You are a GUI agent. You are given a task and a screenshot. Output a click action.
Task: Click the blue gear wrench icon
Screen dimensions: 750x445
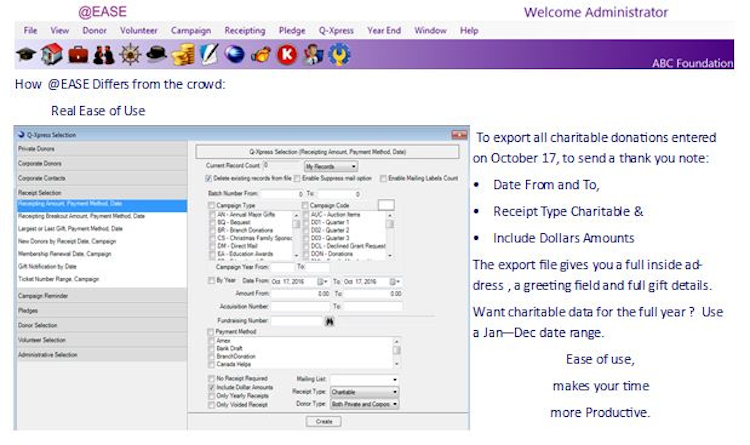[339, 55]
